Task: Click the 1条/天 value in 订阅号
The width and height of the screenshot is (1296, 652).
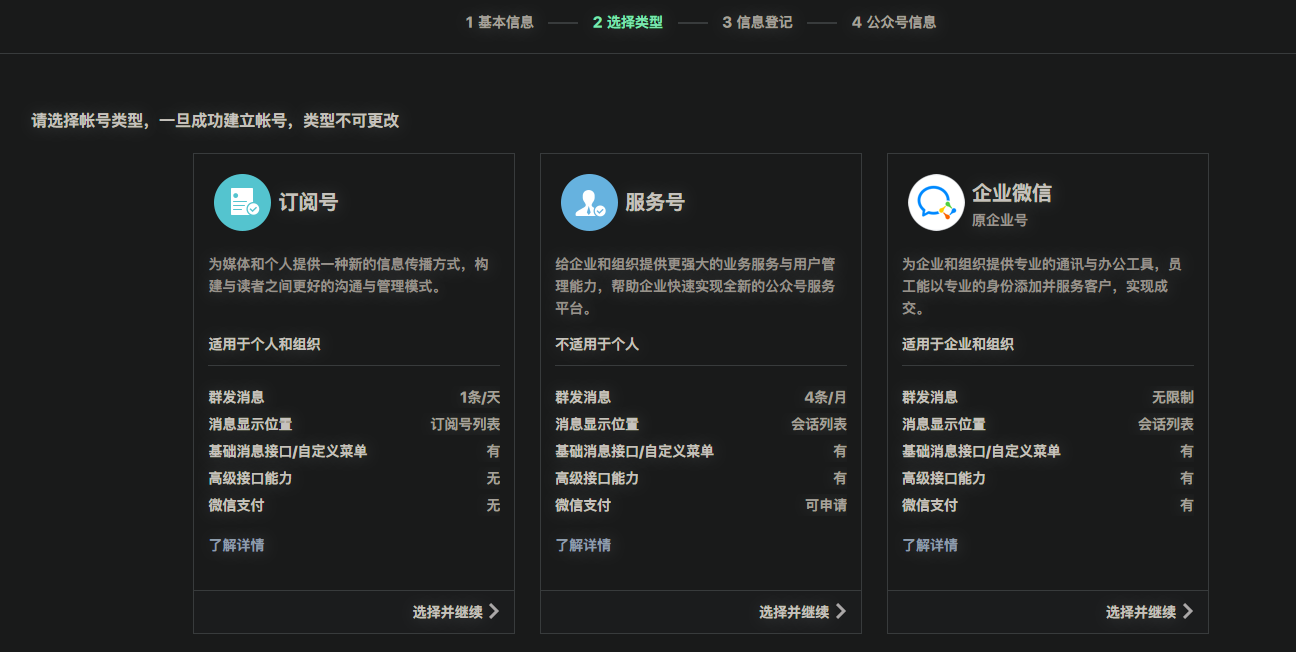Action: click(480, 397)
